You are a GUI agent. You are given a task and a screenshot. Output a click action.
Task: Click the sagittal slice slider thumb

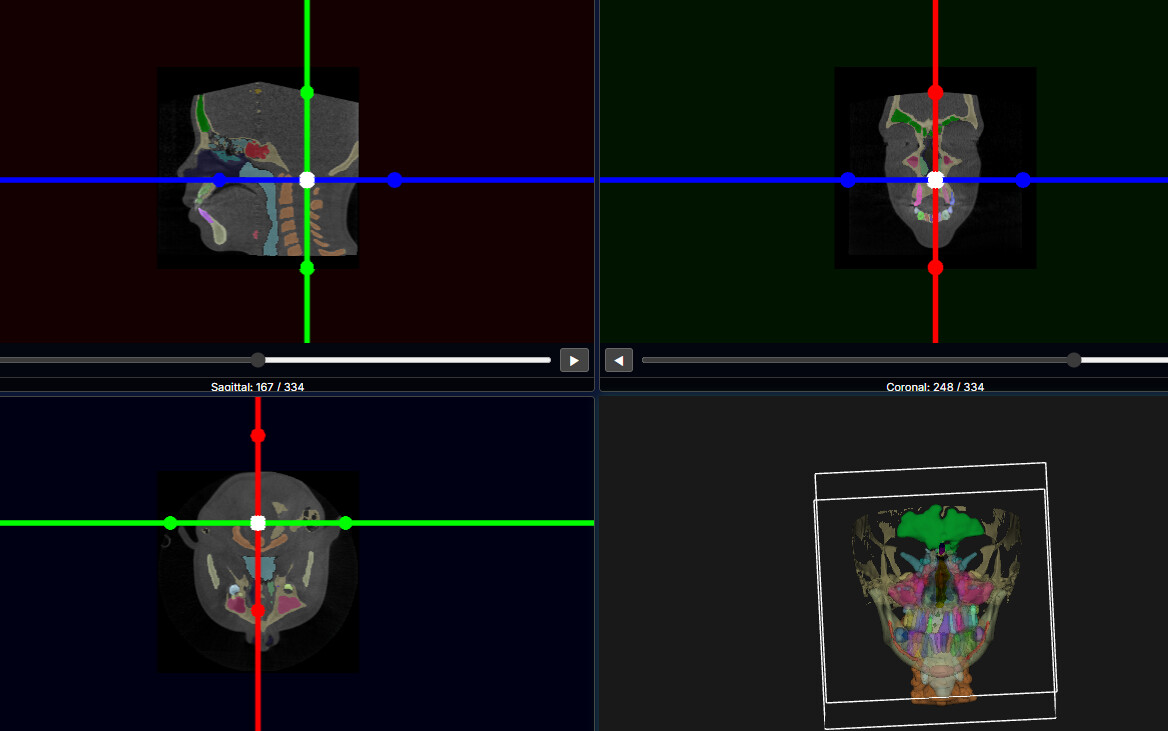pyautogui.click(x=258, y=361)
